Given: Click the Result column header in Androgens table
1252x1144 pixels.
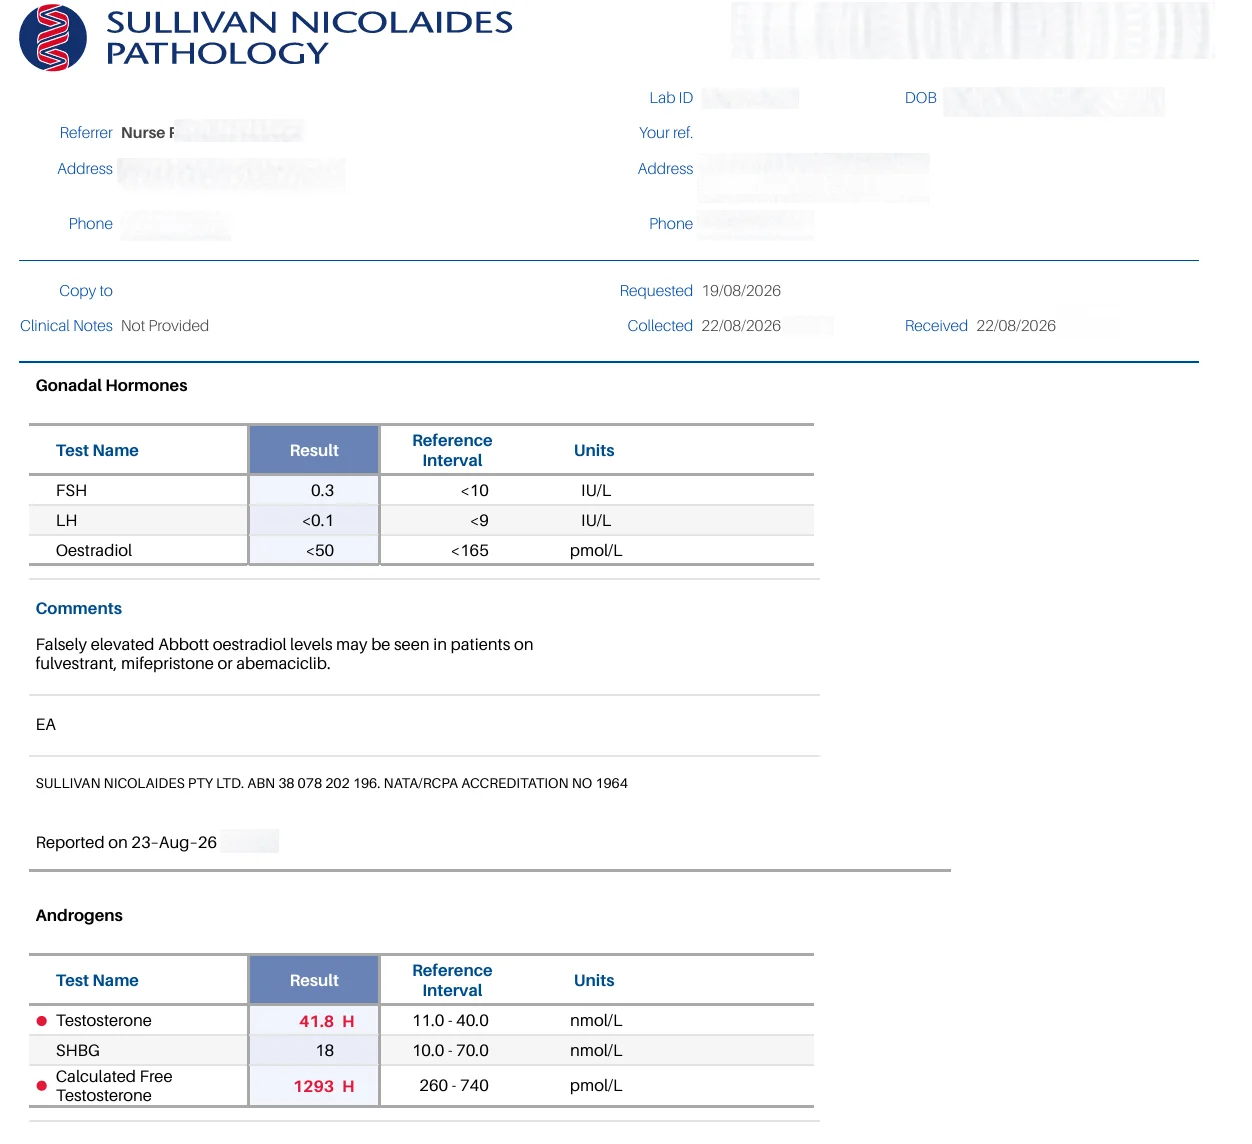Looking at the screenshot, I should tap(314, 981).
